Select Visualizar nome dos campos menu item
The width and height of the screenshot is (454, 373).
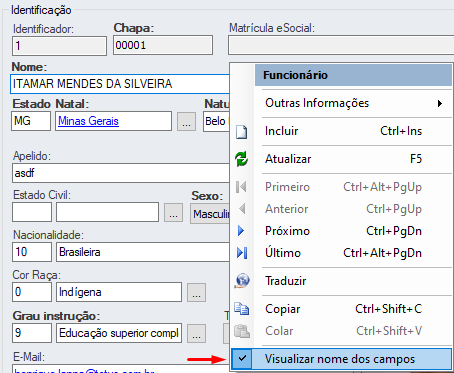click(x=341, y=359)
